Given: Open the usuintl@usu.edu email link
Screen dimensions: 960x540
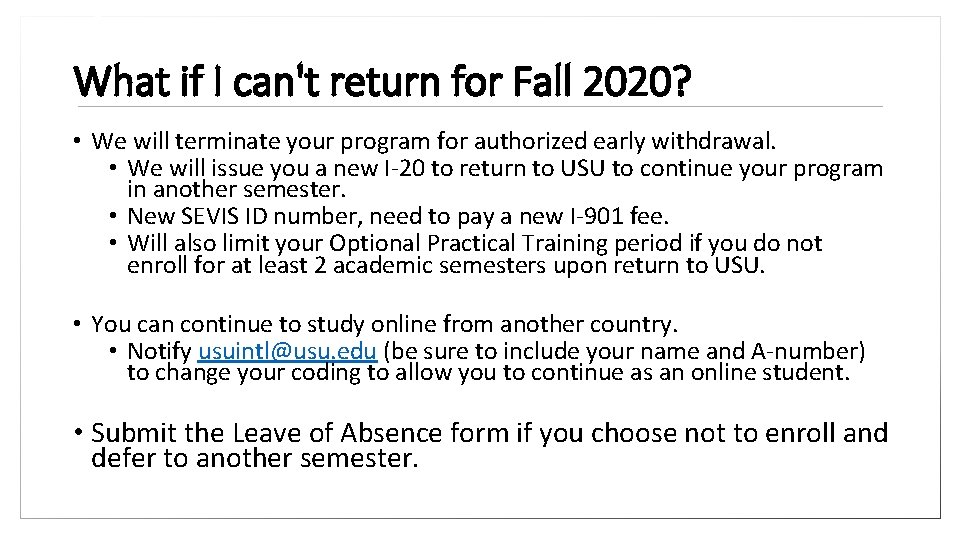Looking at the screenshot, I should pyautogui.click(x=287, y=351).
